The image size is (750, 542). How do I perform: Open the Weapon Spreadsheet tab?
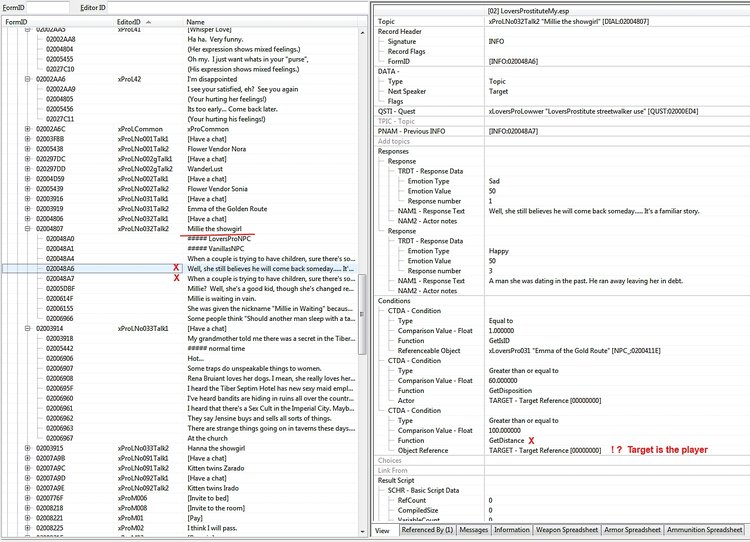pos(566,530)
